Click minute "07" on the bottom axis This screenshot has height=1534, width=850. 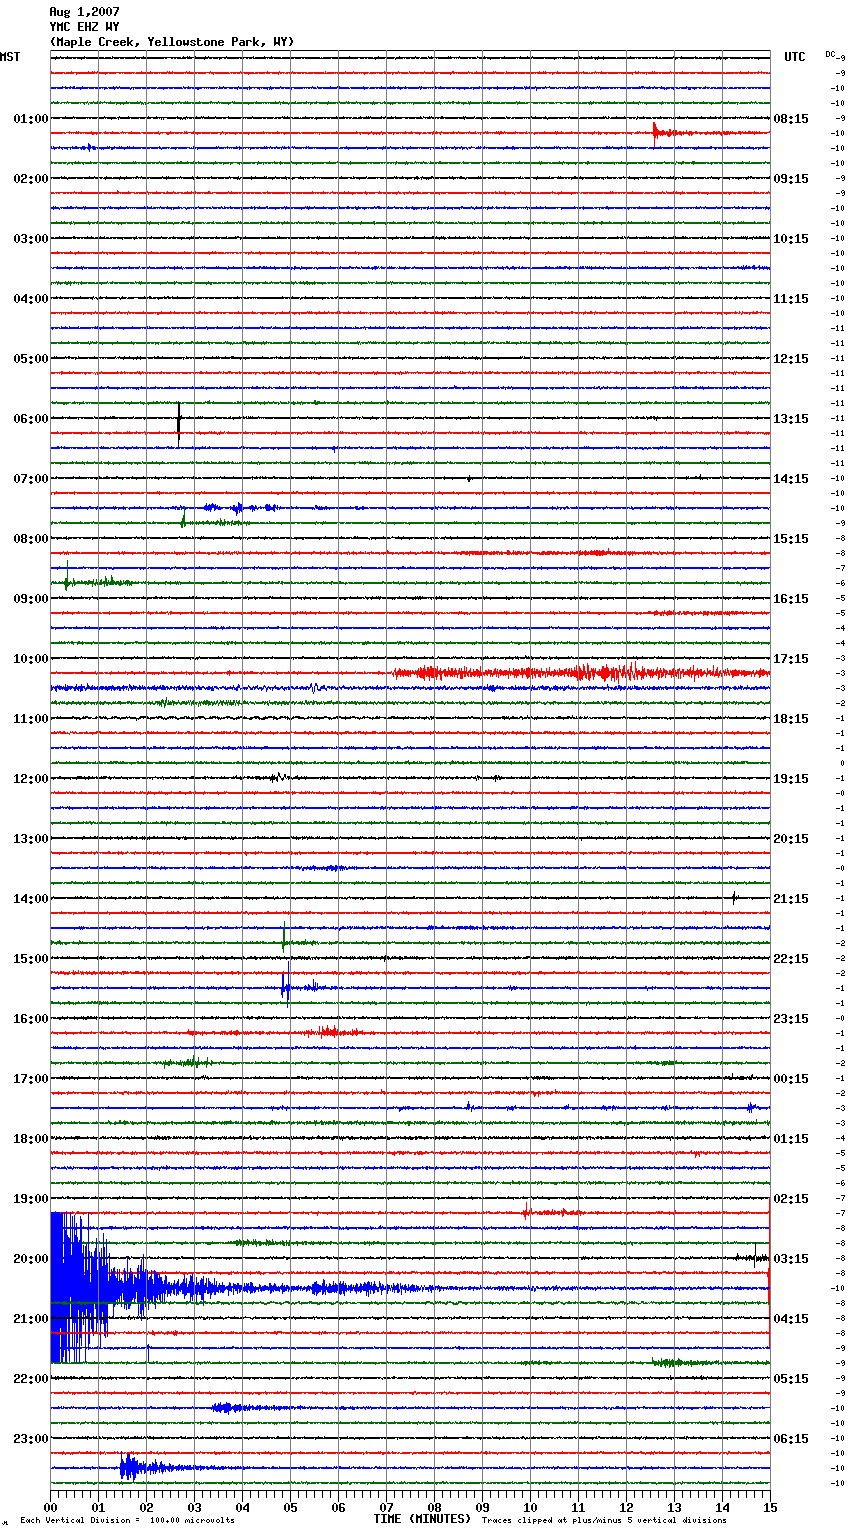(386, 1507)
